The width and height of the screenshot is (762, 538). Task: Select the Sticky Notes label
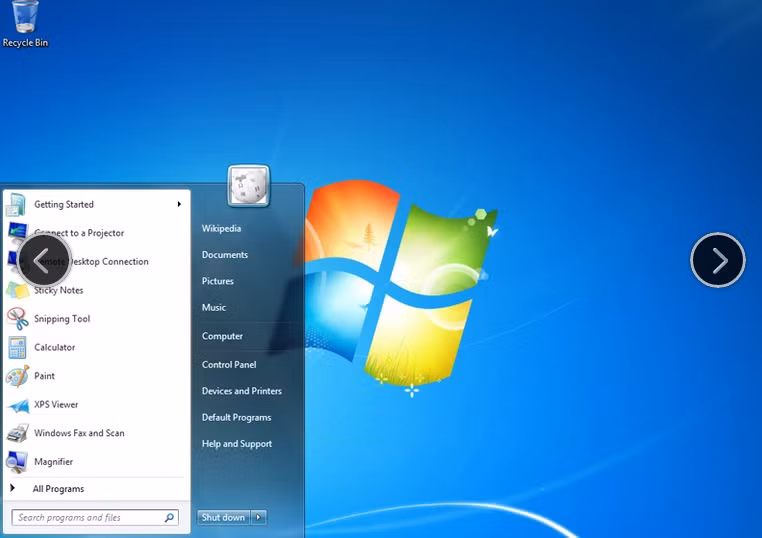click(58, 290)
